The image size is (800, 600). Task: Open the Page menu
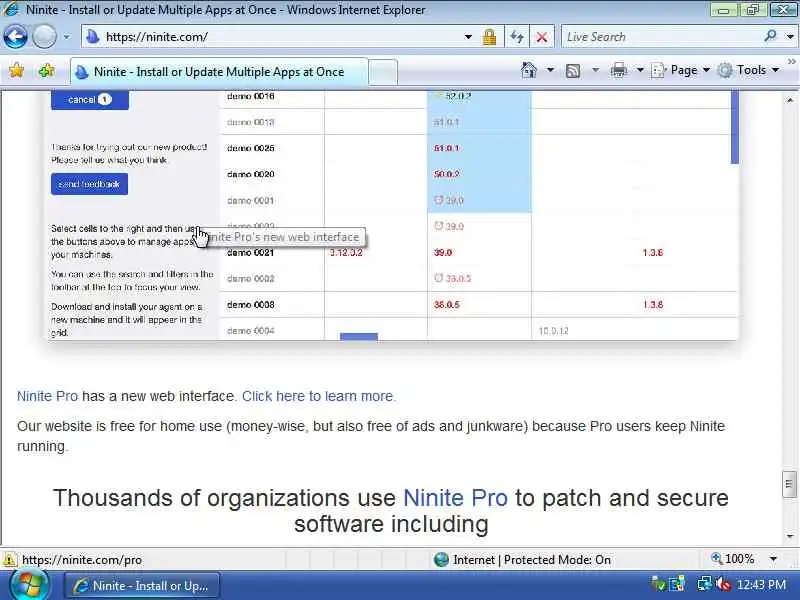[681, 70]
